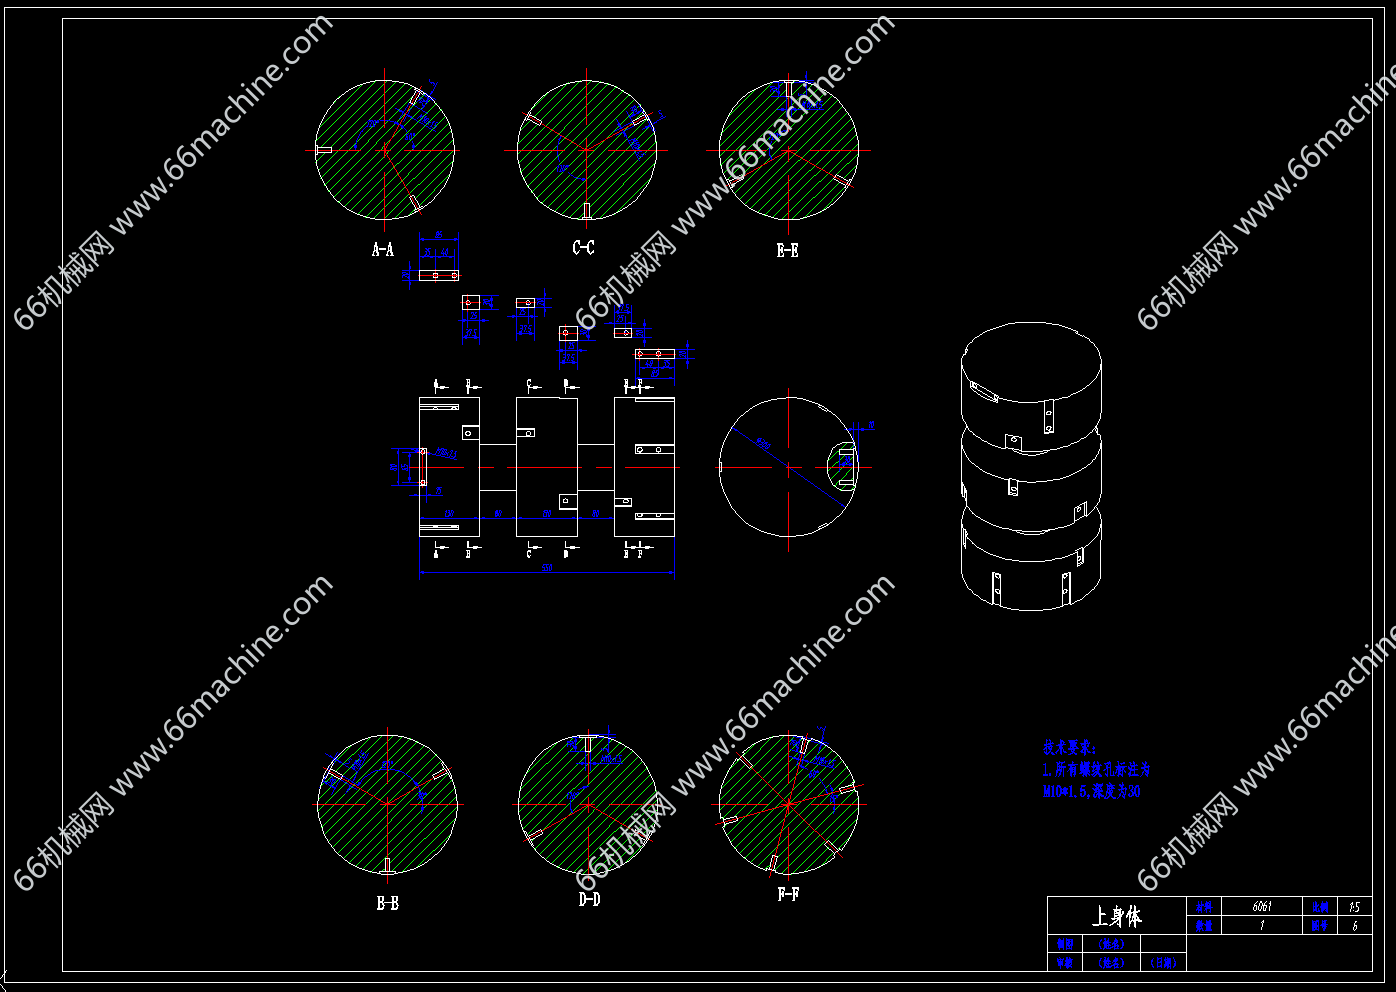Select the 6061 material value cell
This screenshot has width=1396, height=992.
pos(1262,907)
